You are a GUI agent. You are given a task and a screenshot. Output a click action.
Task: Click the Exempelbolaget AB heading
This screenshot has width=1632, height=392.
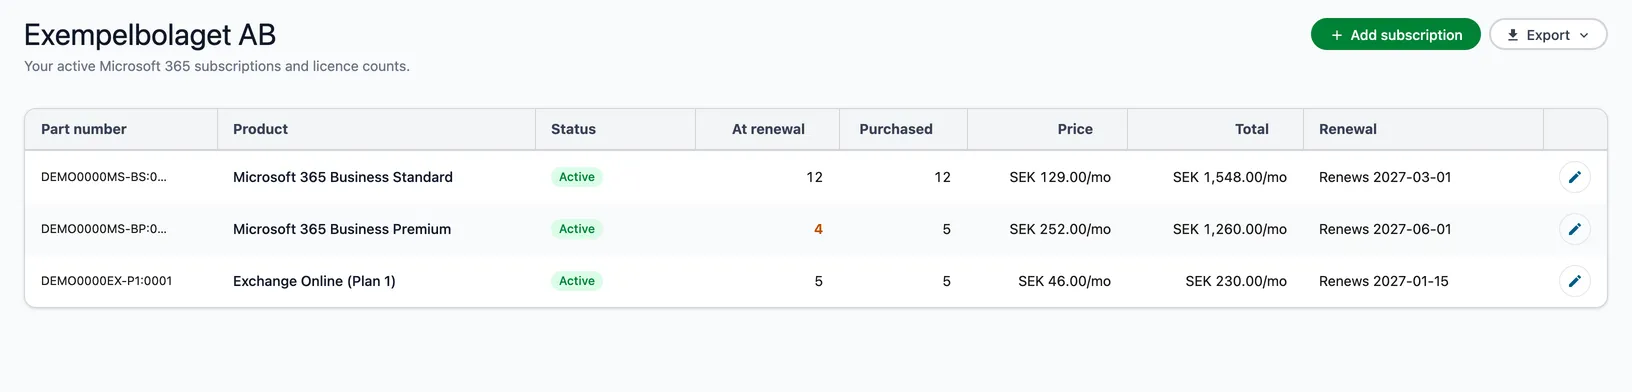(x=150, y=35)
